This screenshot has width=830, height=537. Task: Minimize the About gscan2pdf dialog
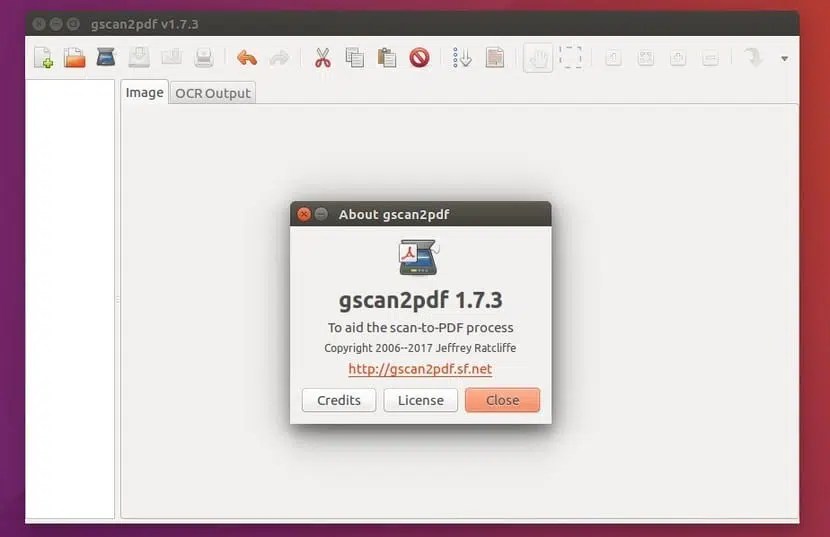point(321,214)
